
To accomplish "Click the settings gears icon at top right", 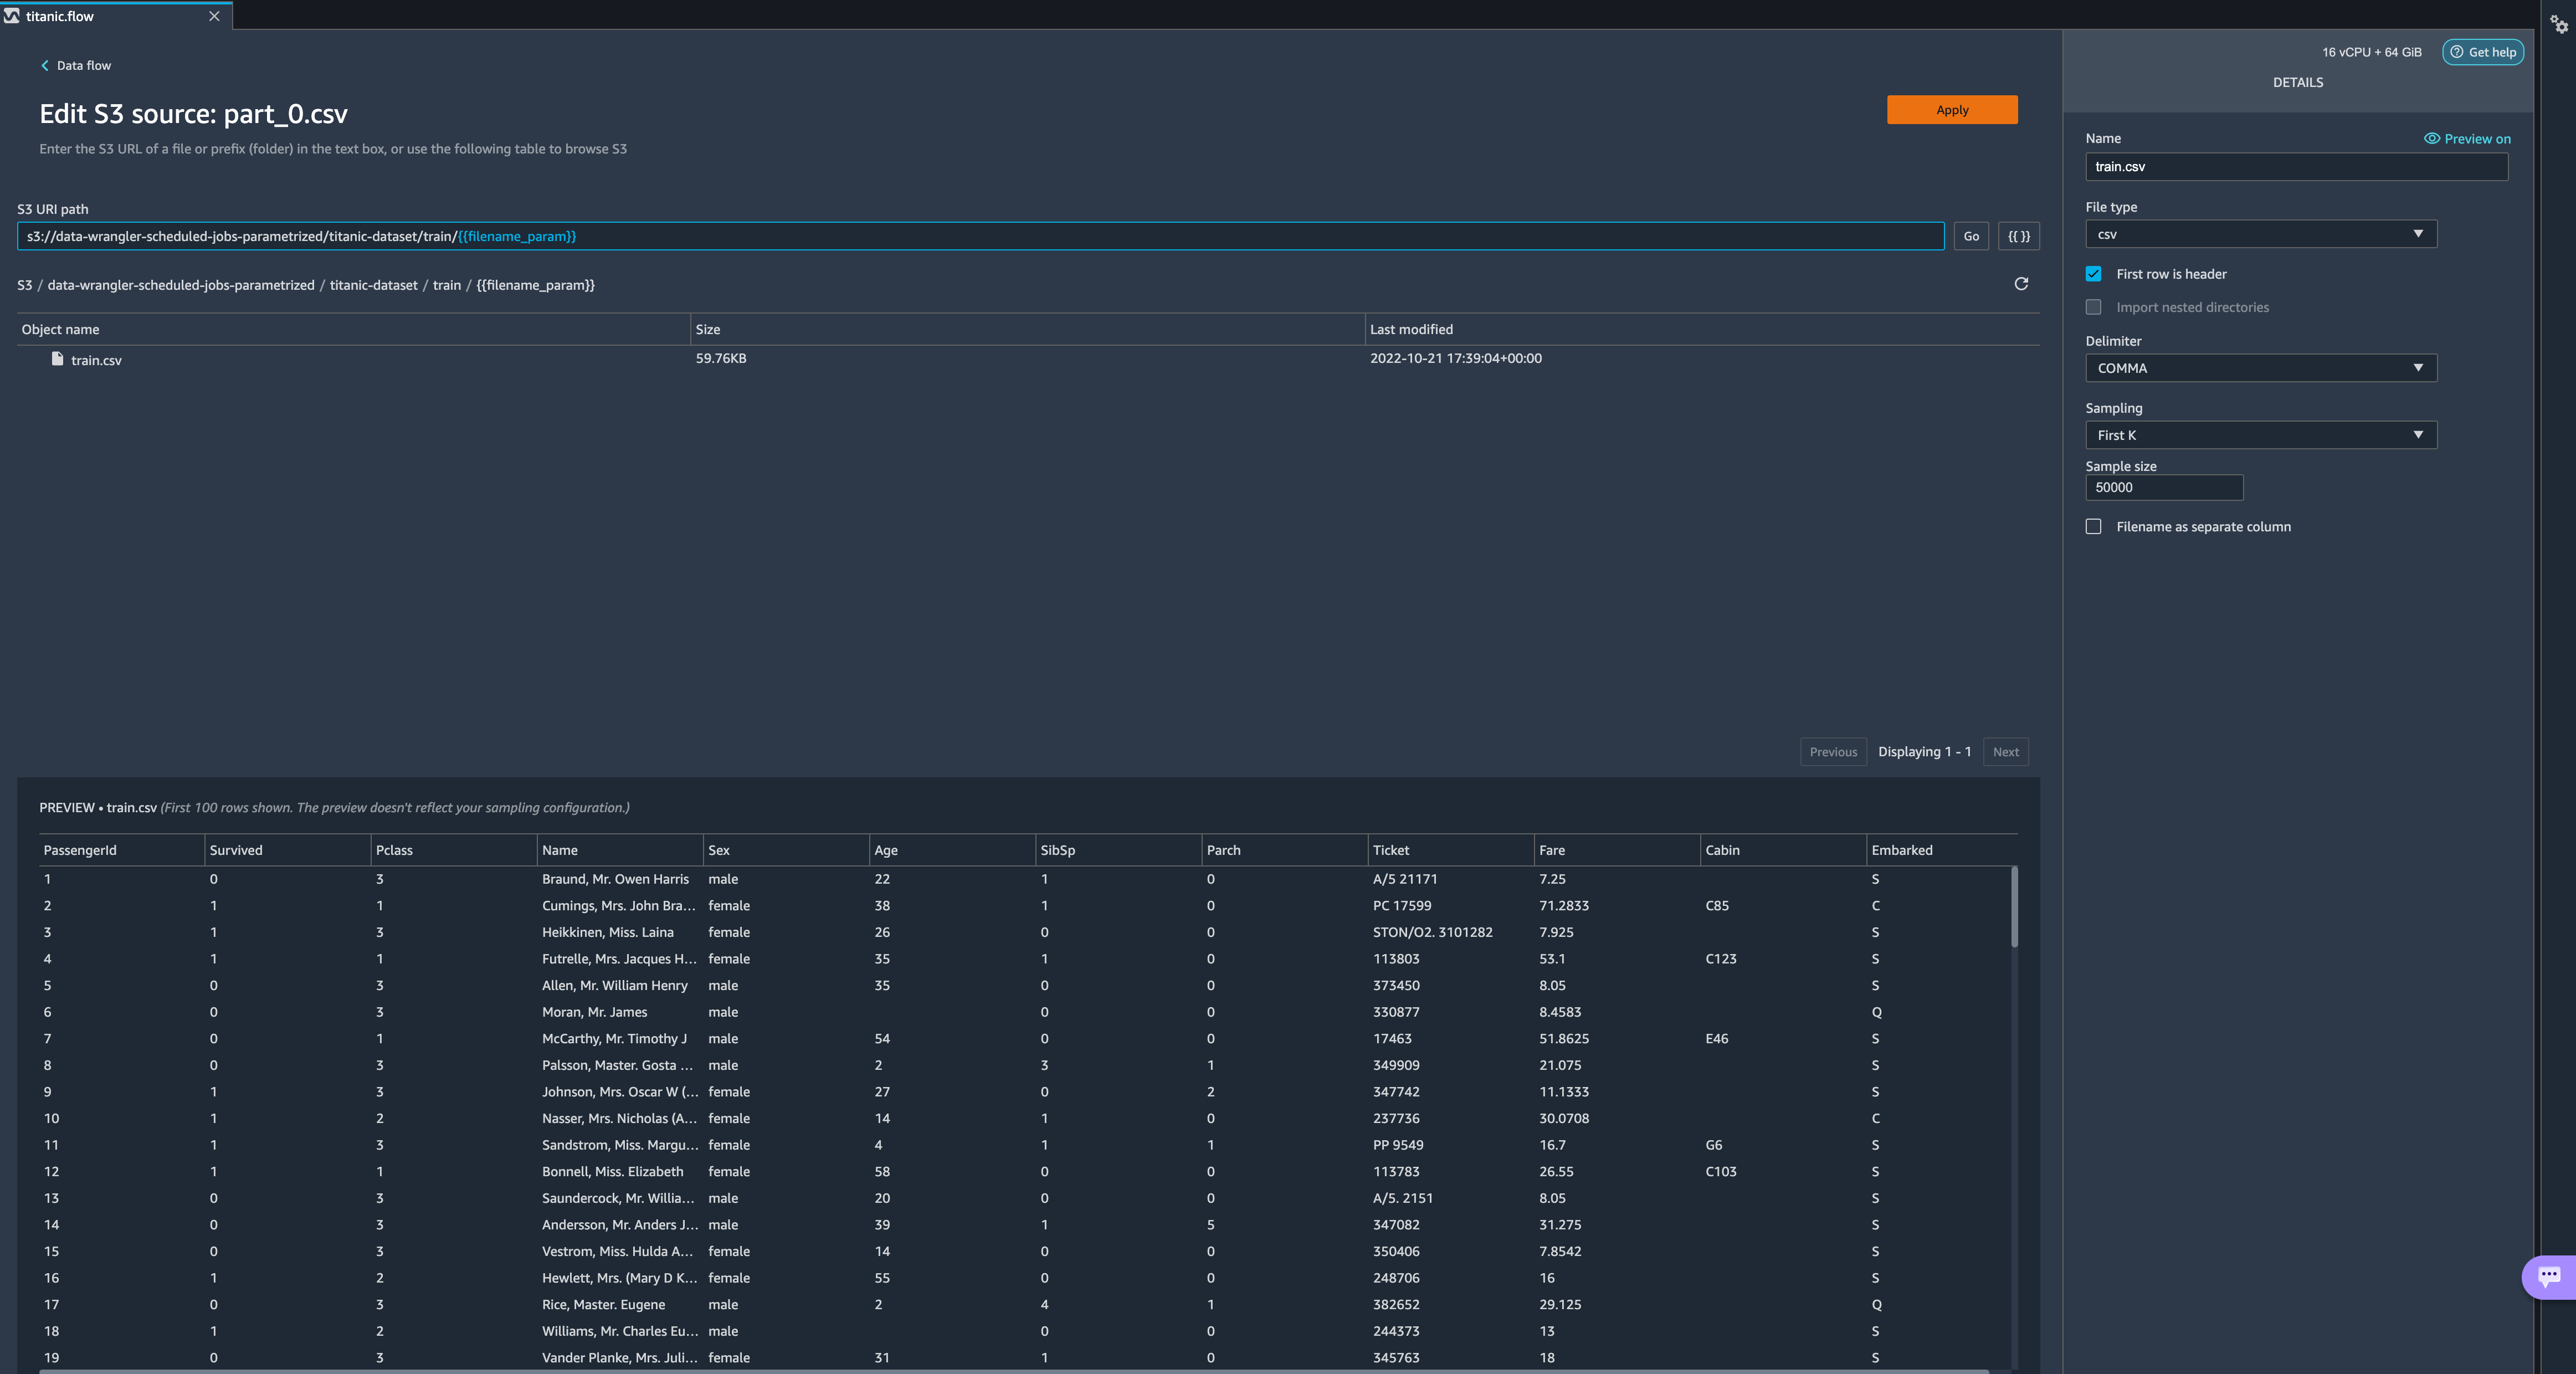I will [2559, 24].
